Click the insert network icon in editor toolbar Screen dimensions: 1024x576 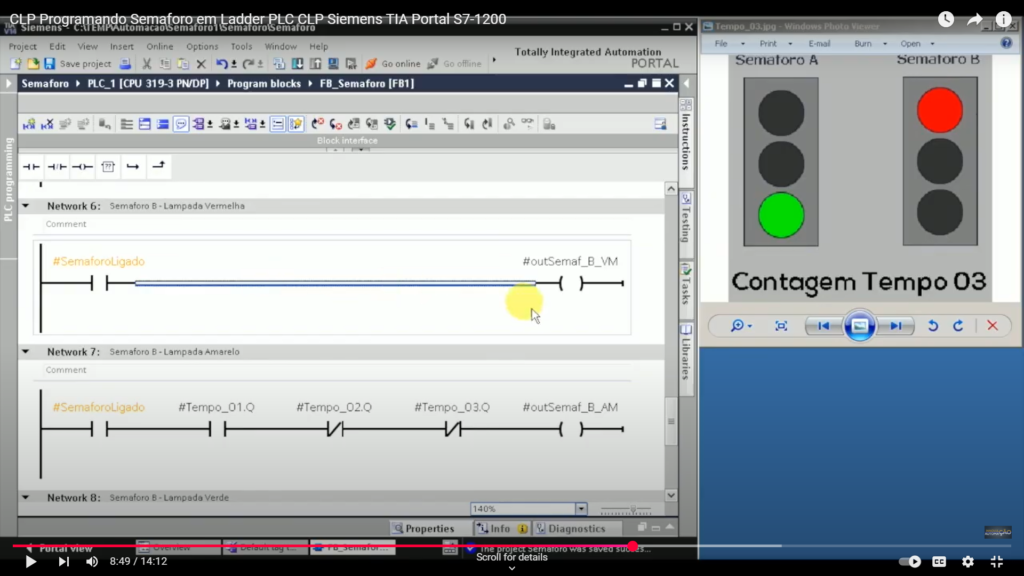[29, 124]
